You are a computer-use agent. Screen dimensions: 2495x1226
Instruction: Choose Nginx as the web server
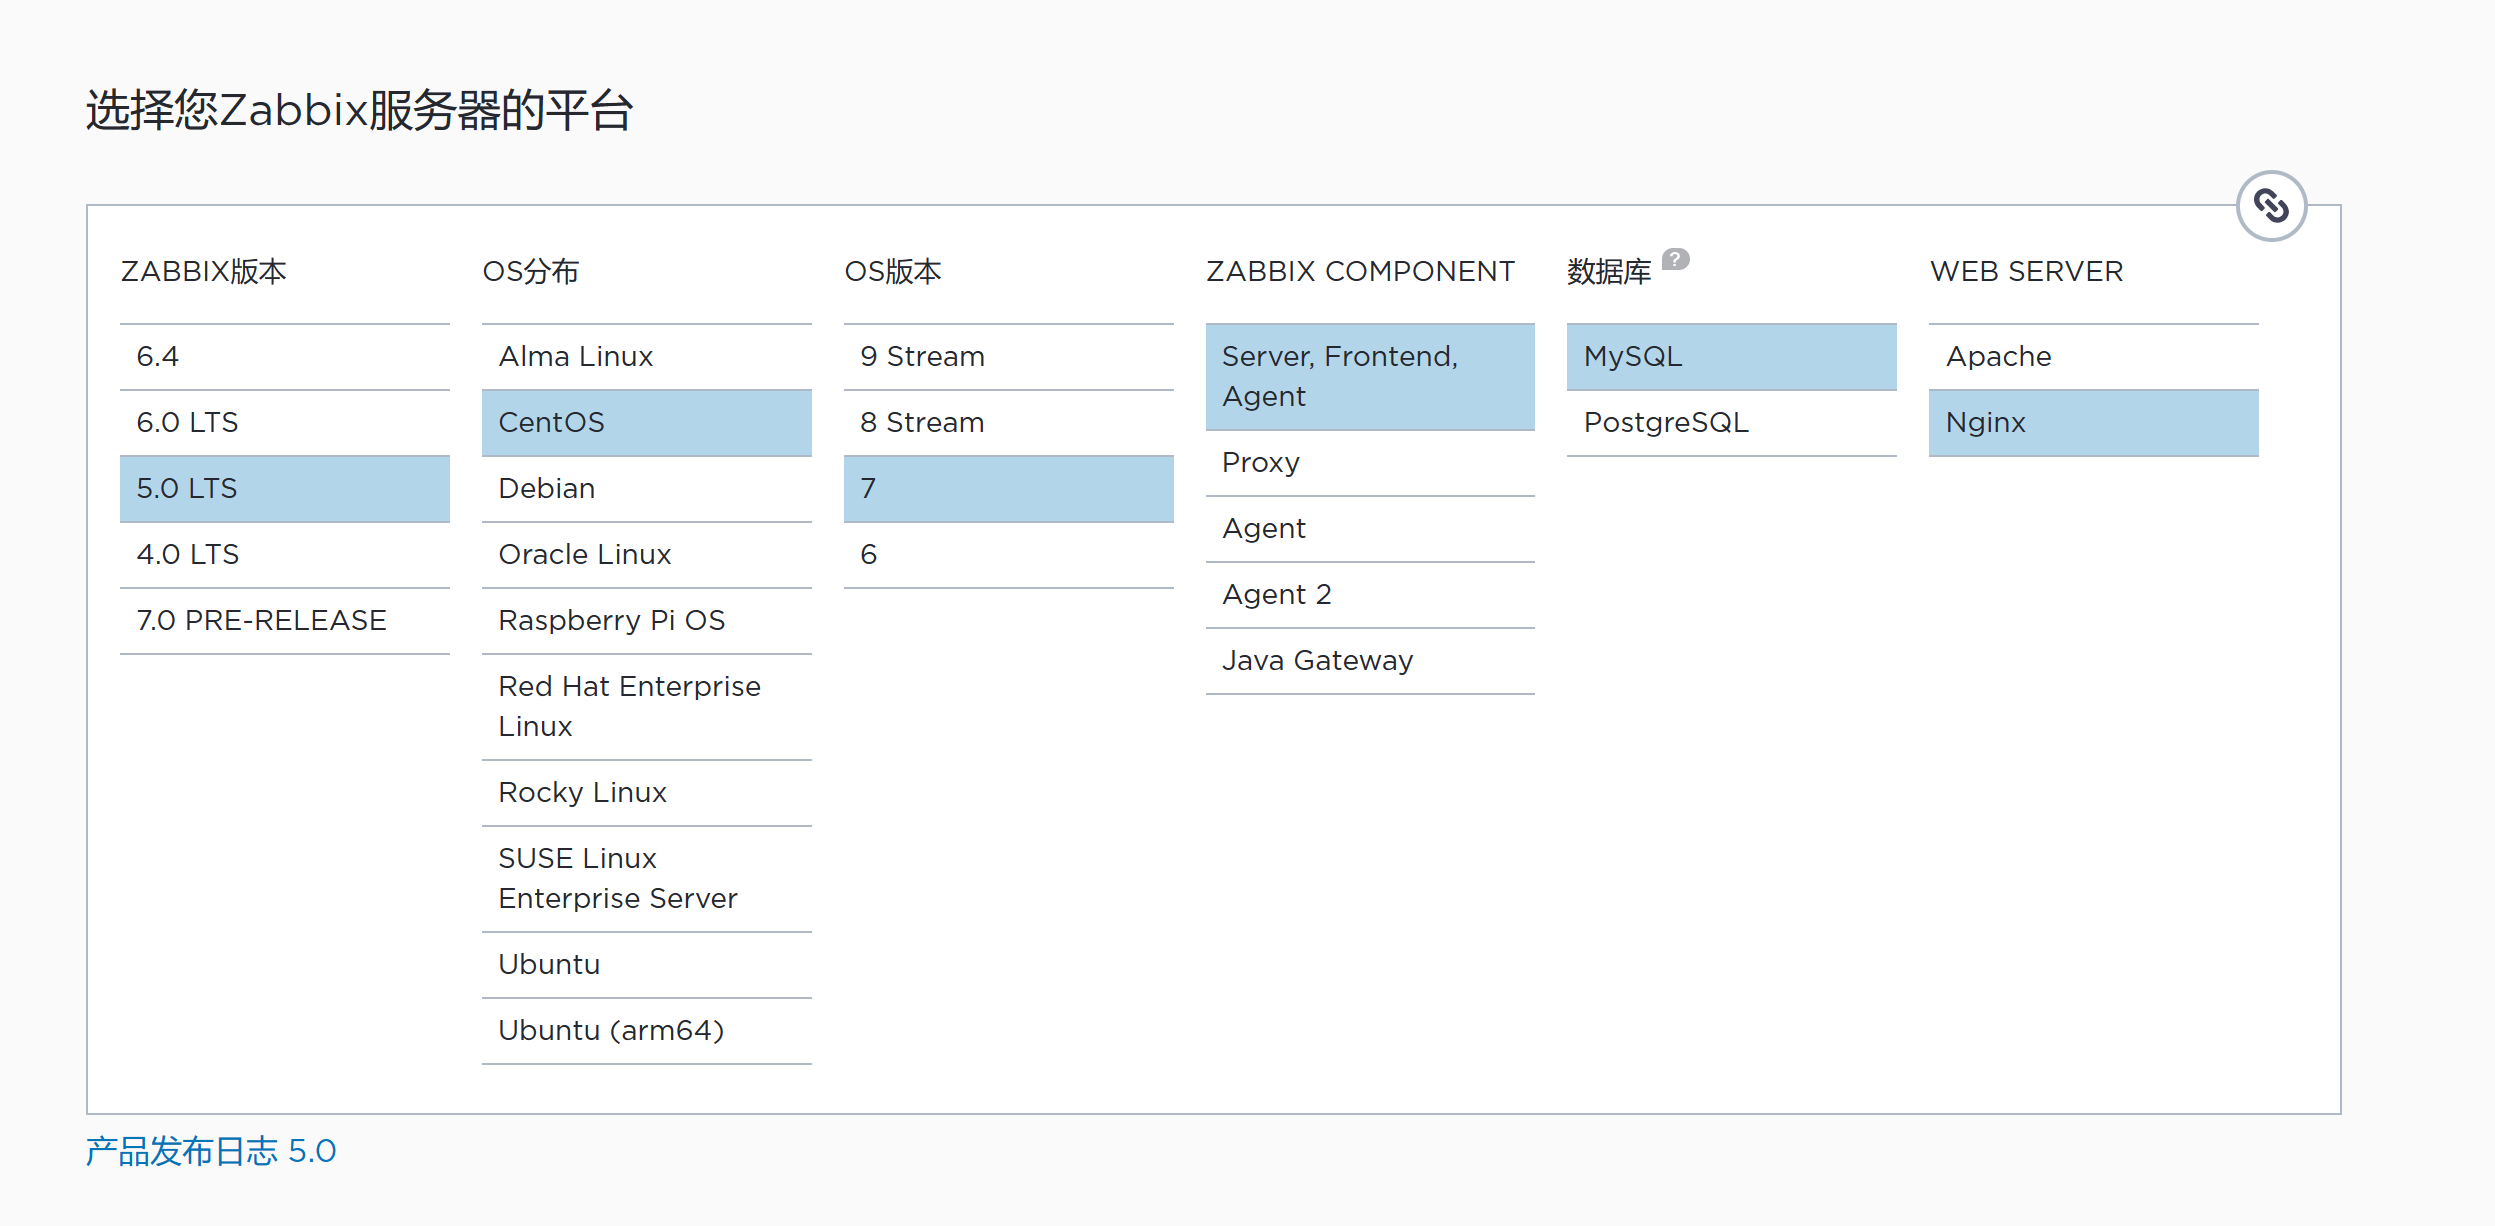click(x=2094, y=423)
